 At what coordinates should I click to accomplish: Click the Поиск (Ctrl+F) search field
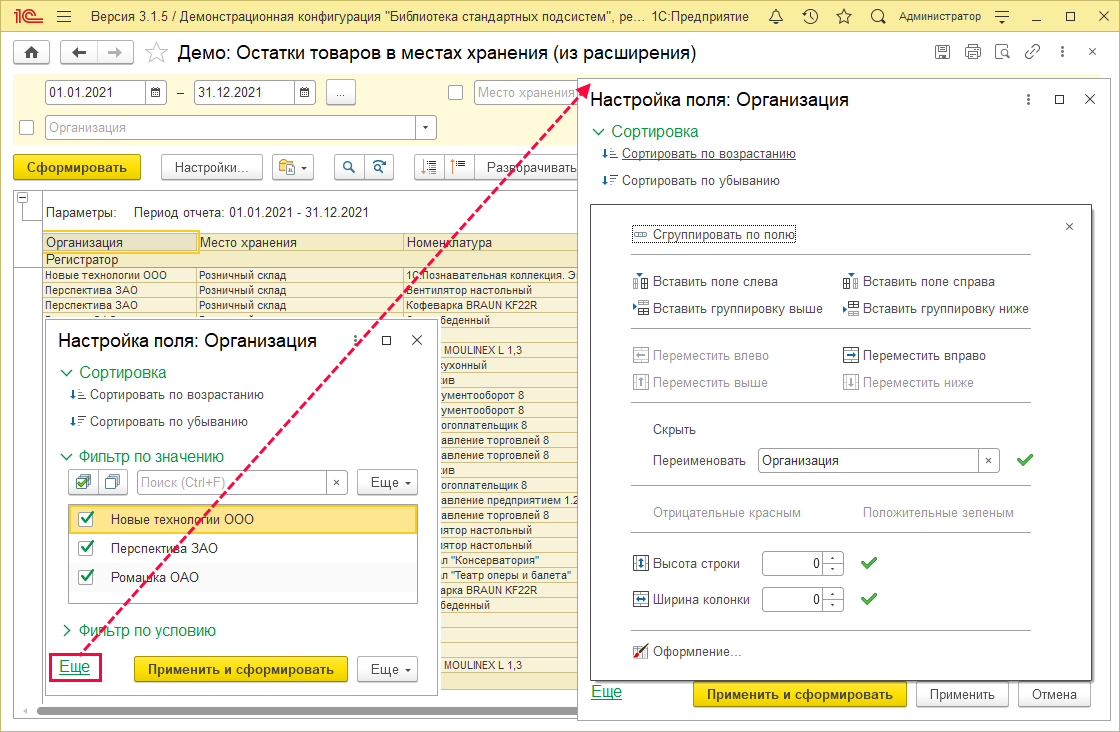pos(232,483)
